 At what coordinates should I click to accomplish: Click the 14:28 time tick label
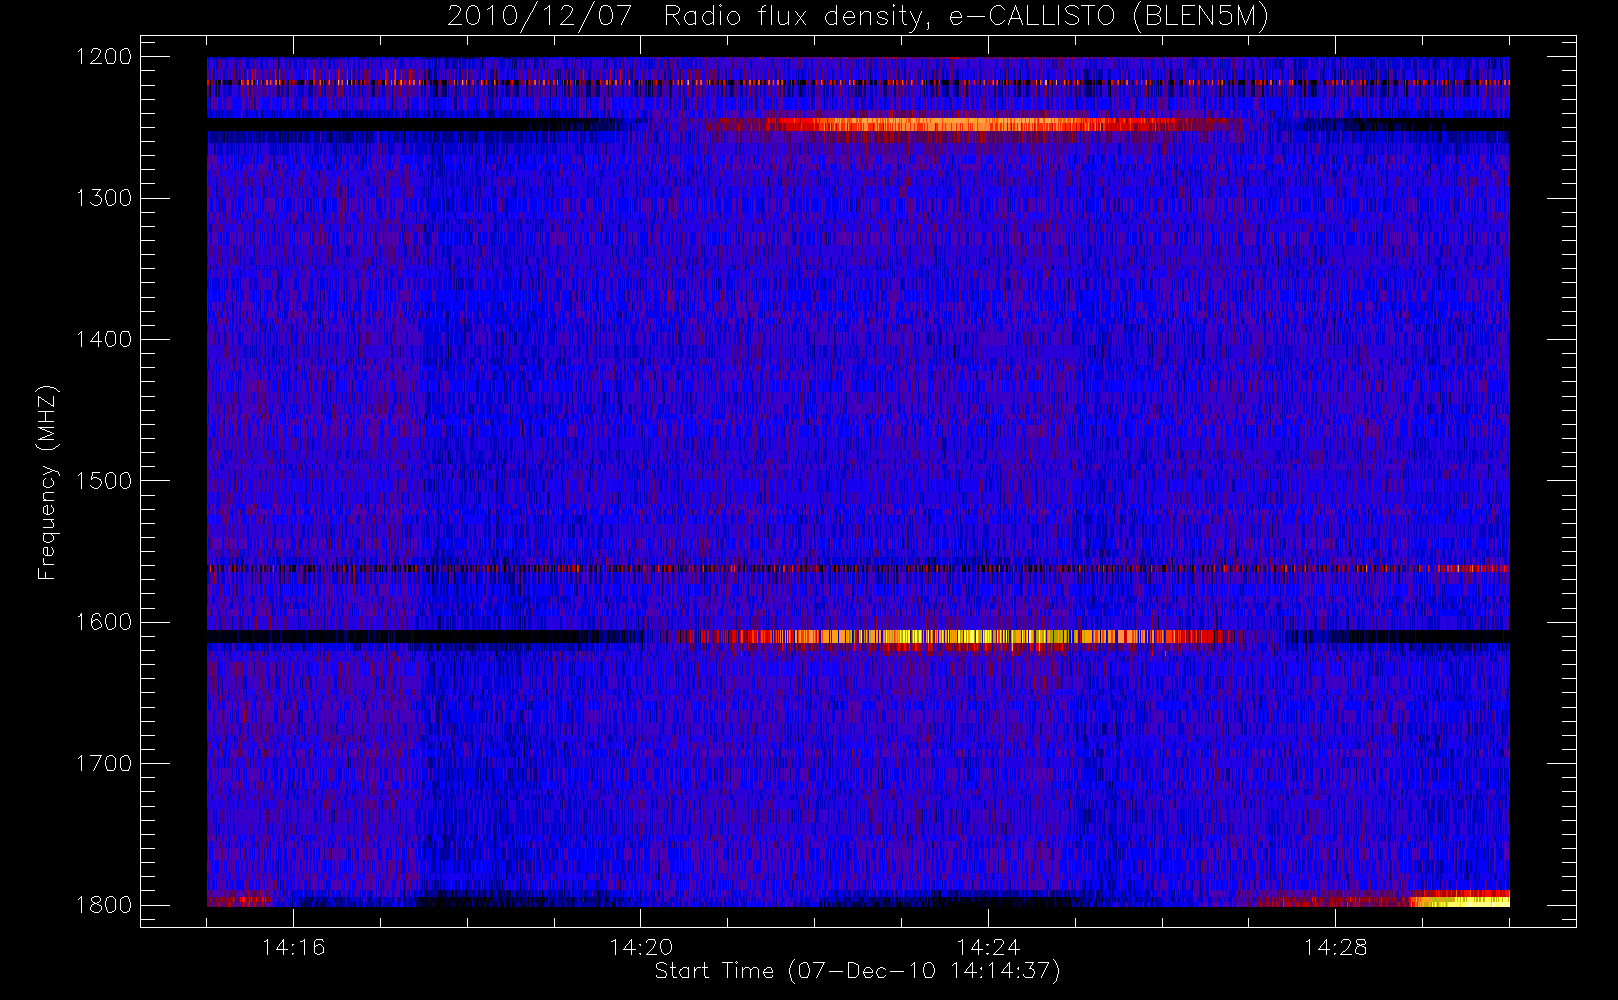tap(1335, 946)
